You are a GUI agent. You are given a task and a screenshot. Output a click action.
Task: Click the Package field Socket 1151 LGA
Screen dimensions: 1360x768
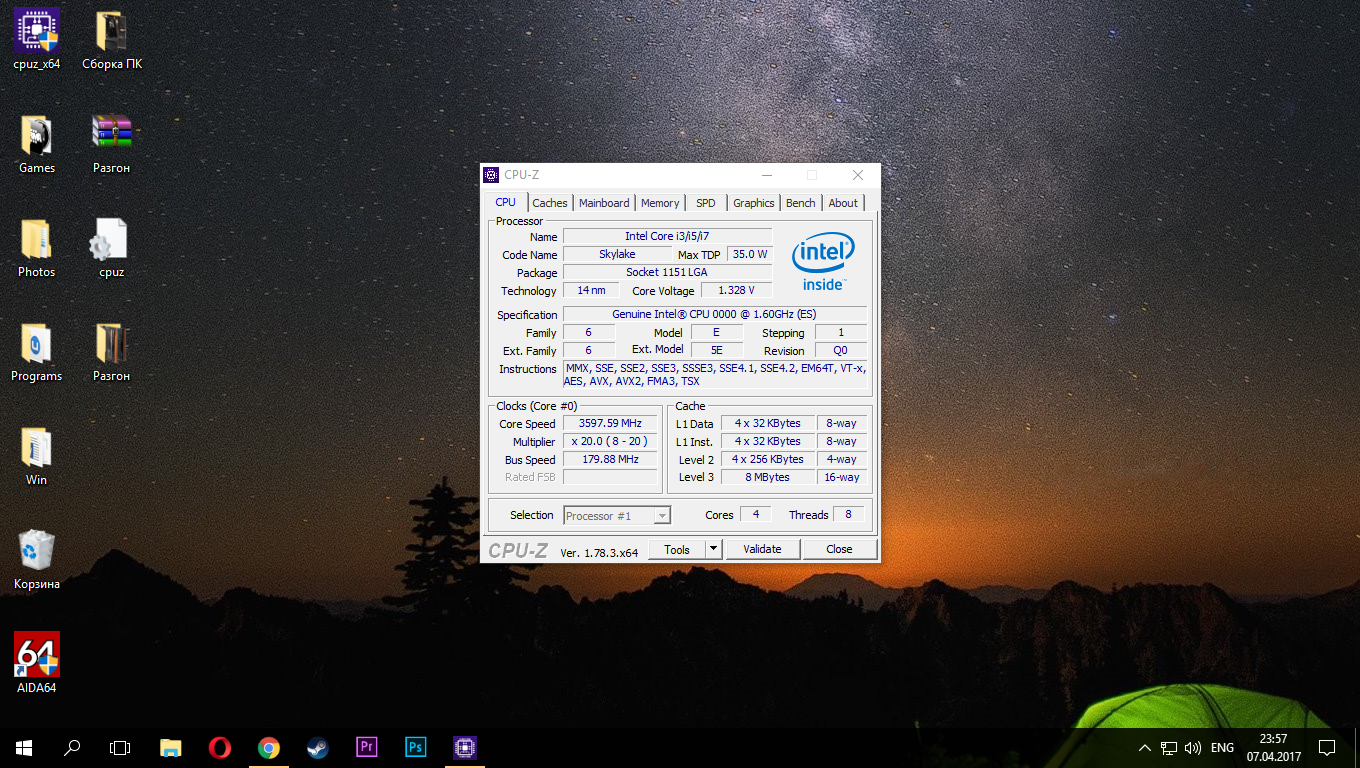click(667, 272)
